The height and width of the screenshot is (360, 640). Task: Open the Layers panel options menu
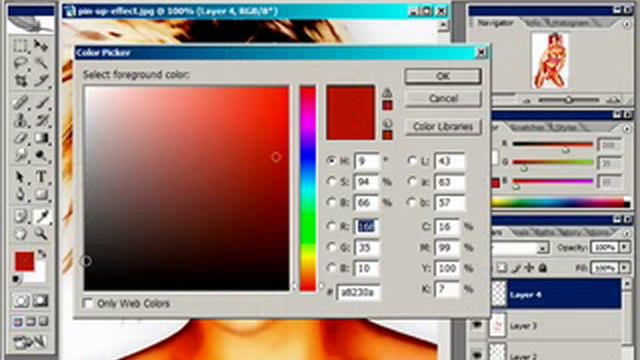coord(627,233)
